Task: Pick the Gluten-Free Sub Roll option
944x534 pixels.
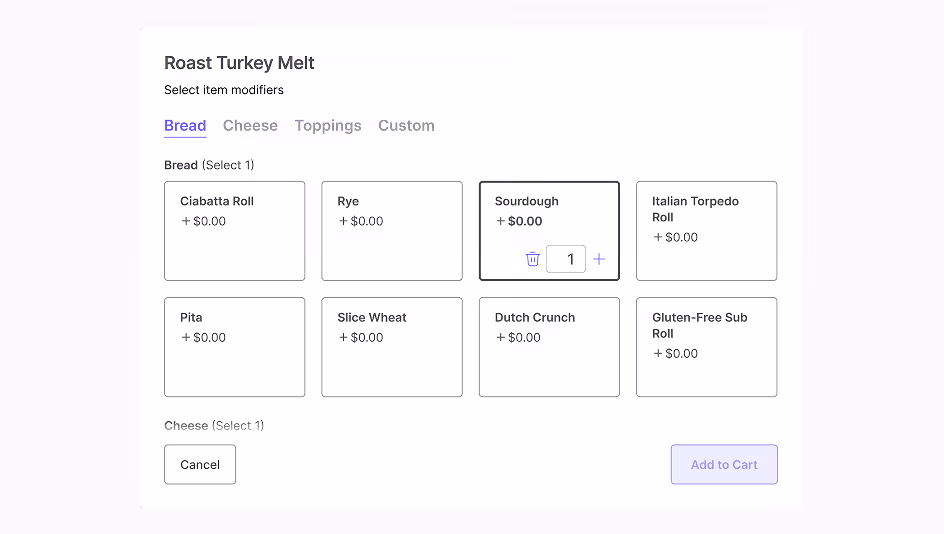Action: pos(707,347)
